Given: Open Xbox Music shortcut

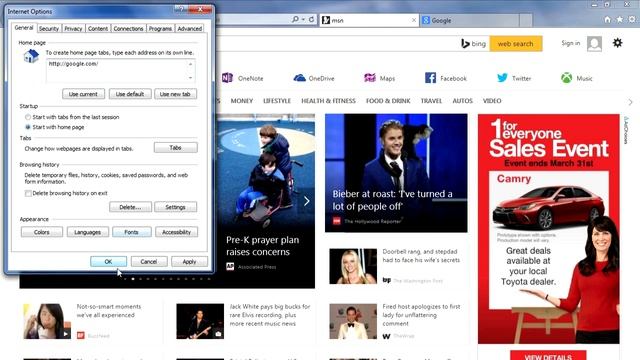Looking at the screenshot, I should pos(576,78).
